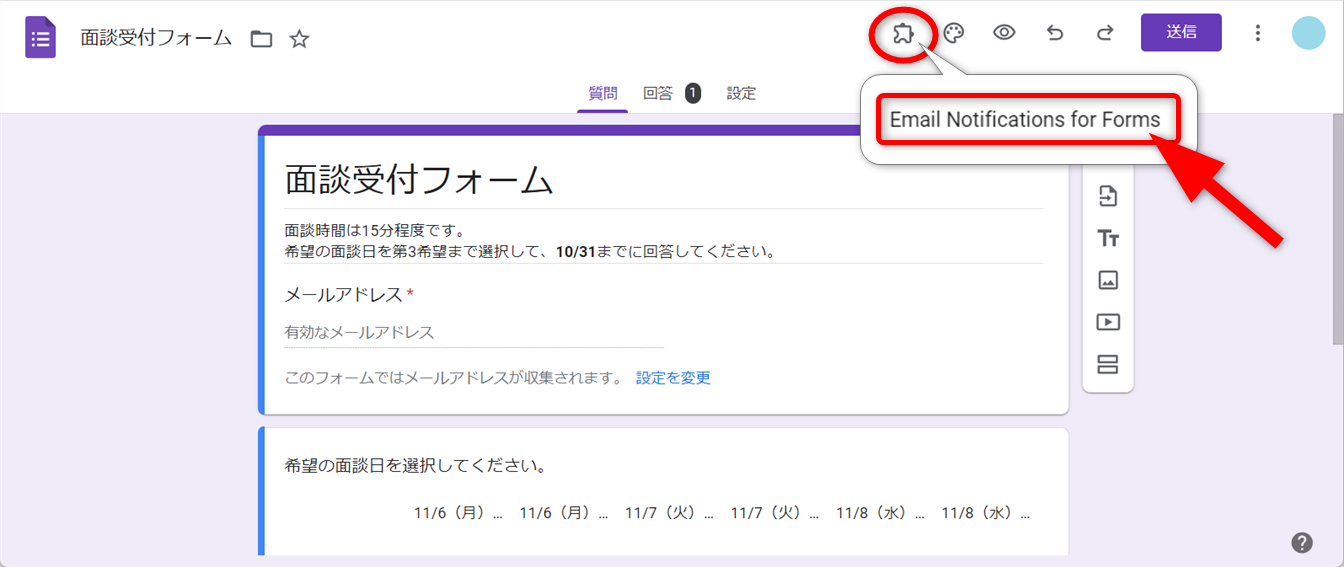Screen dimensions: 1344x567
Task: Click the Google Forms home icon
Action: (41, 39)
